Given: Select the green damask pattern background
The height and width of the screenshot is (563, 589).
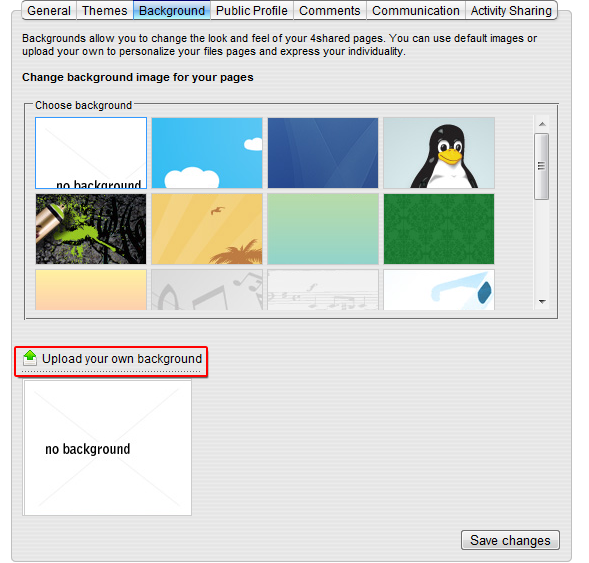Looking at the screenshot, I should click(439, 229).
